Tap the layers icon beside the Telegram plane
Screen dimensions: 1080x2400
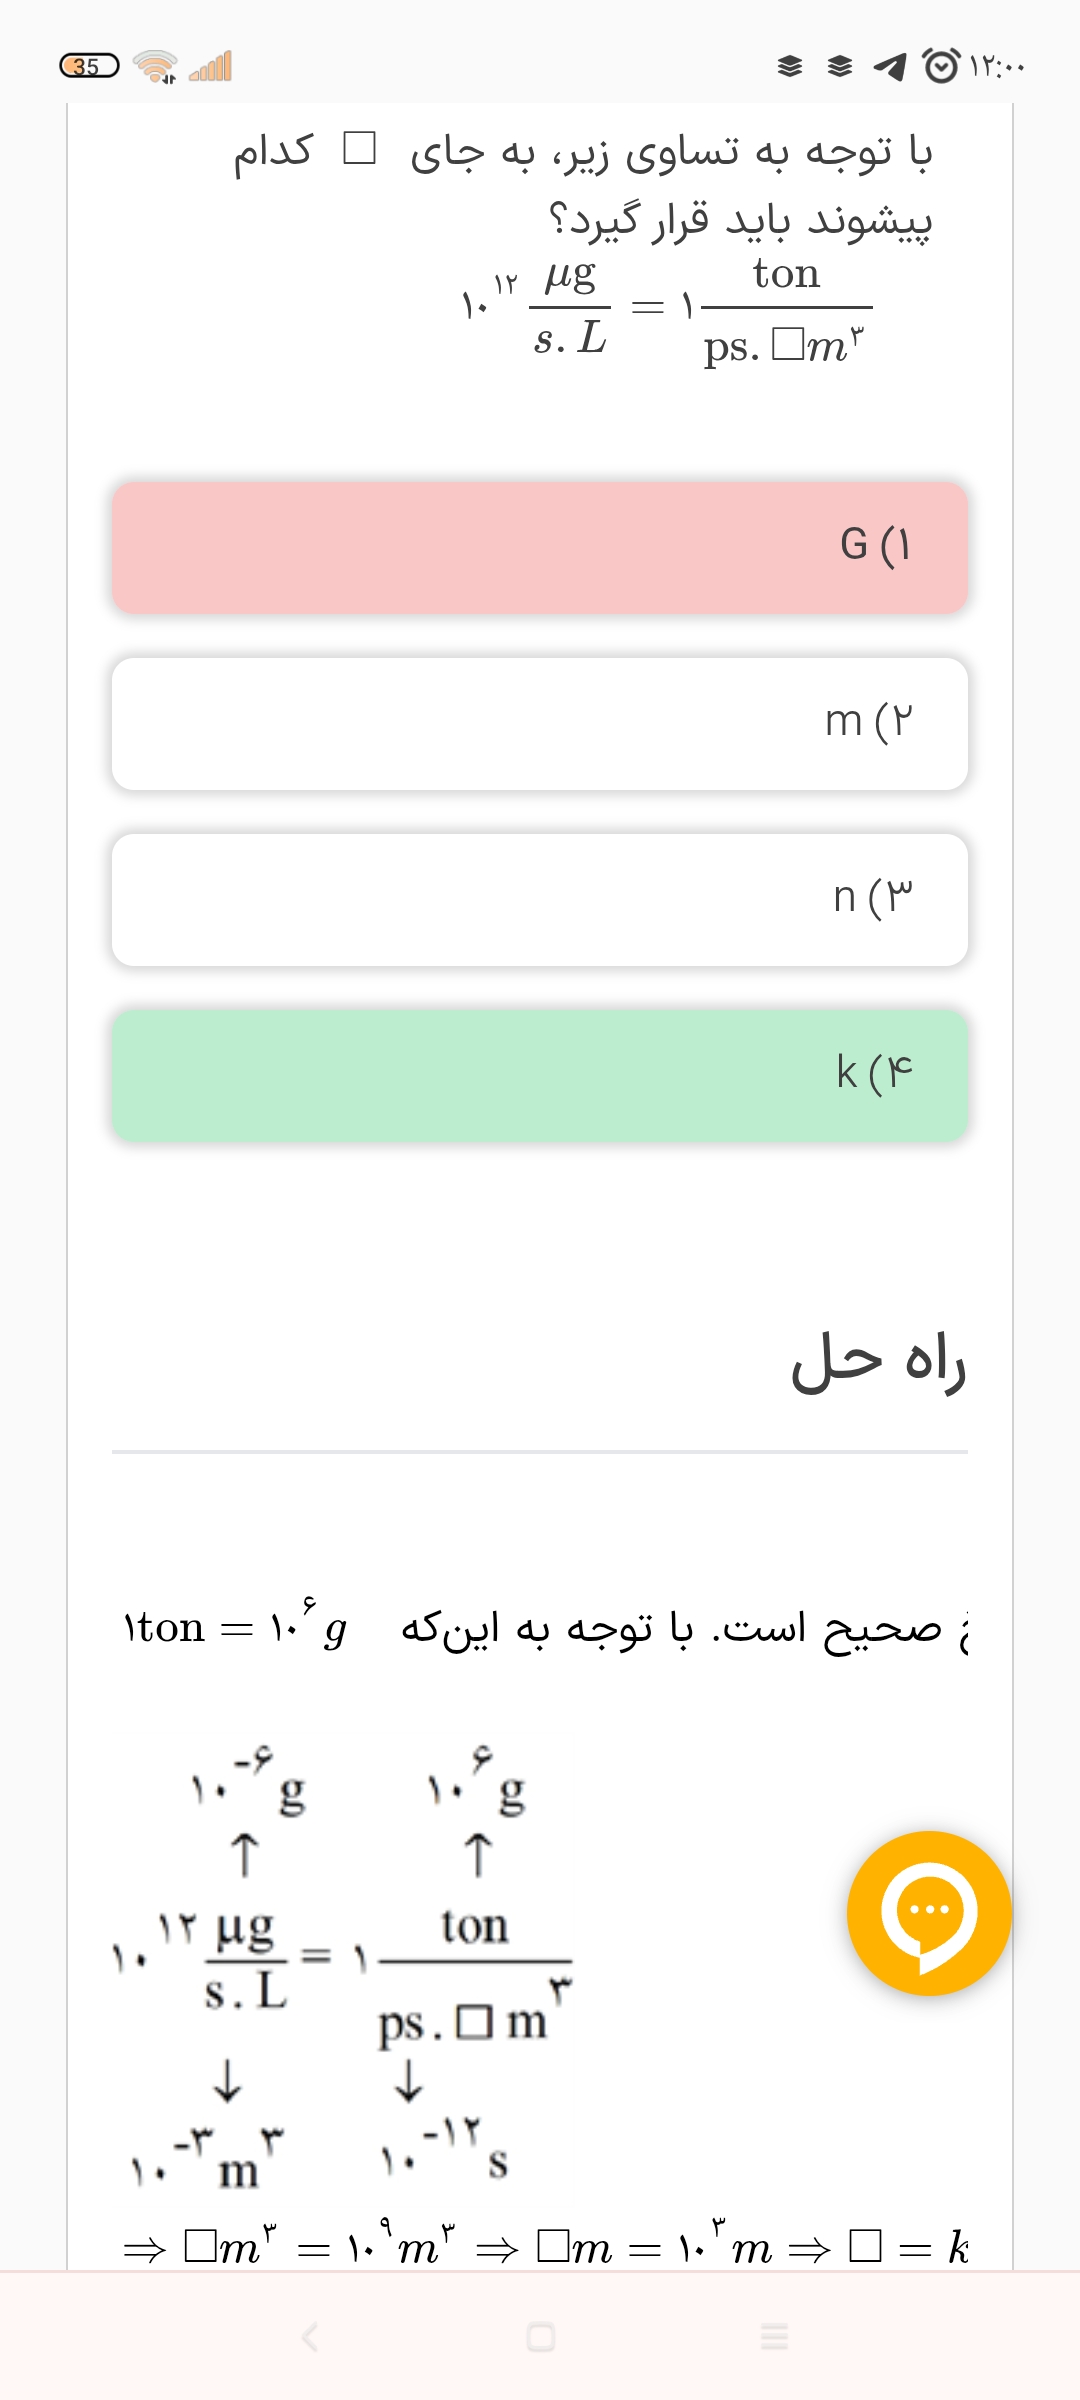tap(840, 67)
